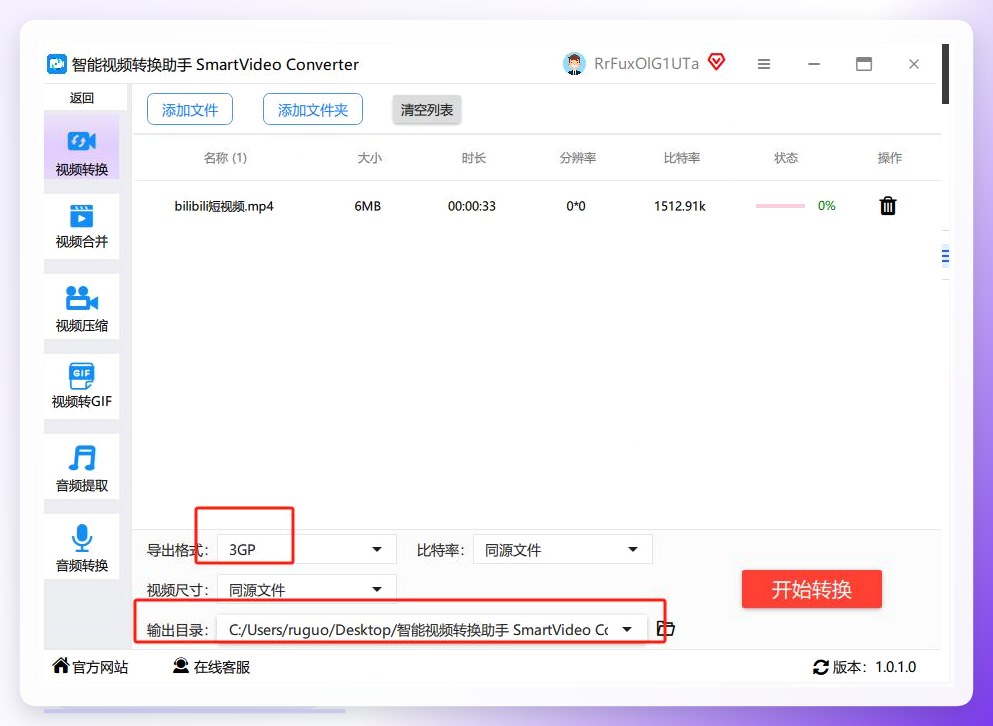Viewport: 993px width, 726px height.
Task: Click the user avatar icon
Action: [574, 64]
